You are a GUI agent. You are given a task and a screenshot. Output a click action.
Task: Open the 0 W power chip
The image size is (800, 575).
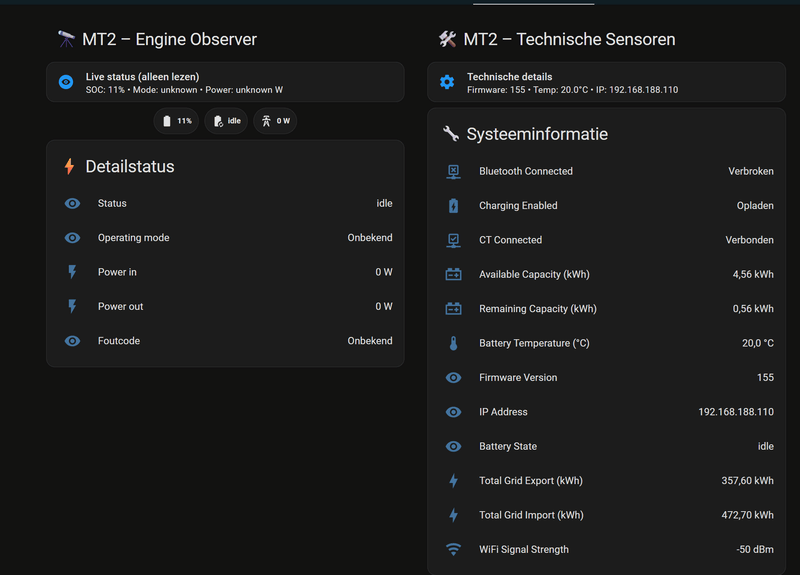pos(275,121)
